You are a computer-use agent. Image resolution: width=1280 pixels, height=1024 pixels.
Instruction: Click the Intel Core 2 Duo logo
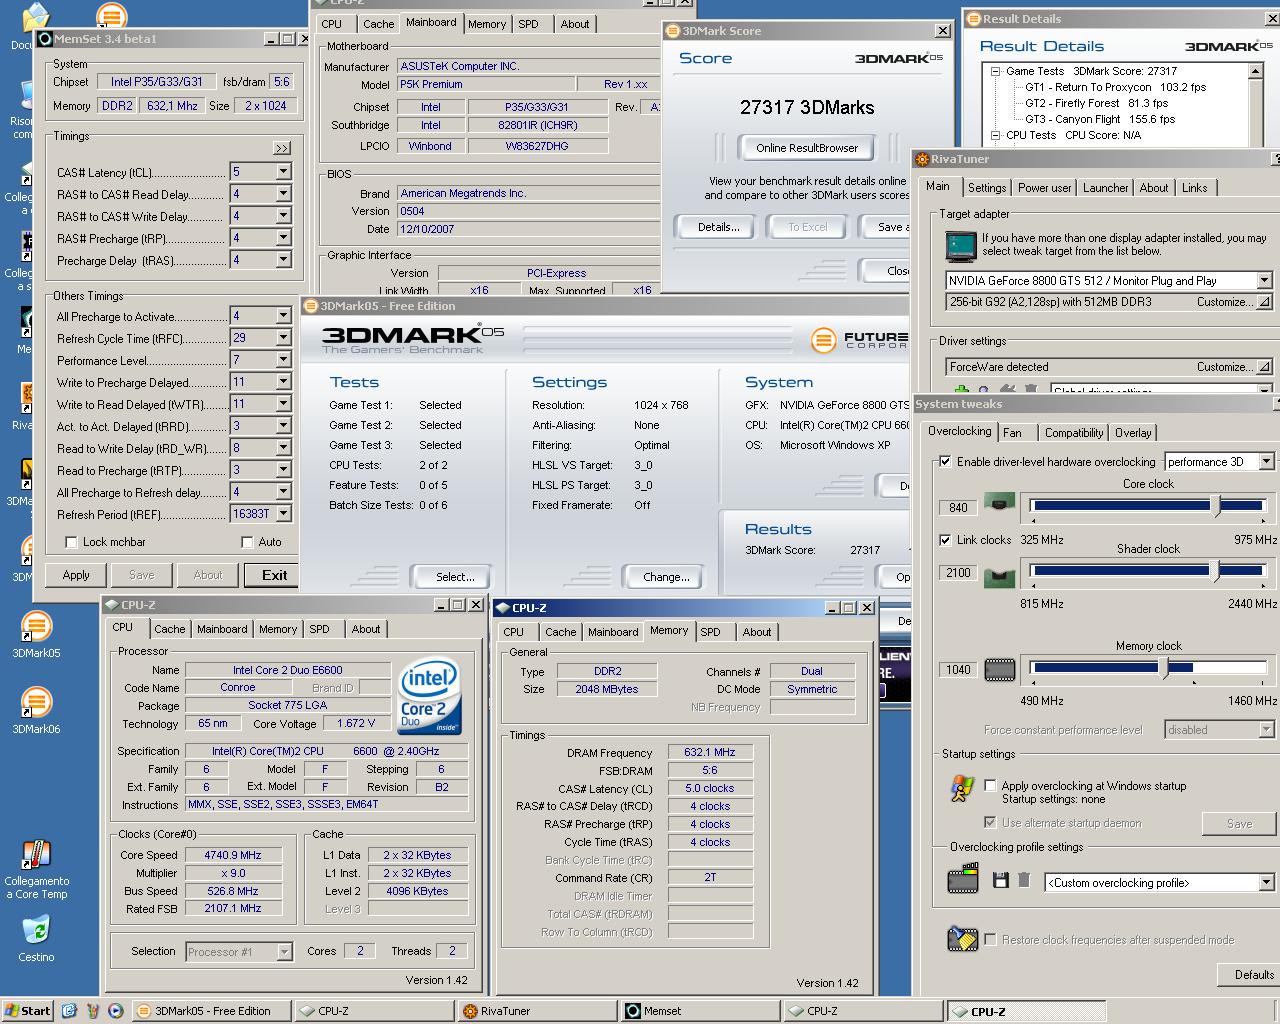(430, 696)
